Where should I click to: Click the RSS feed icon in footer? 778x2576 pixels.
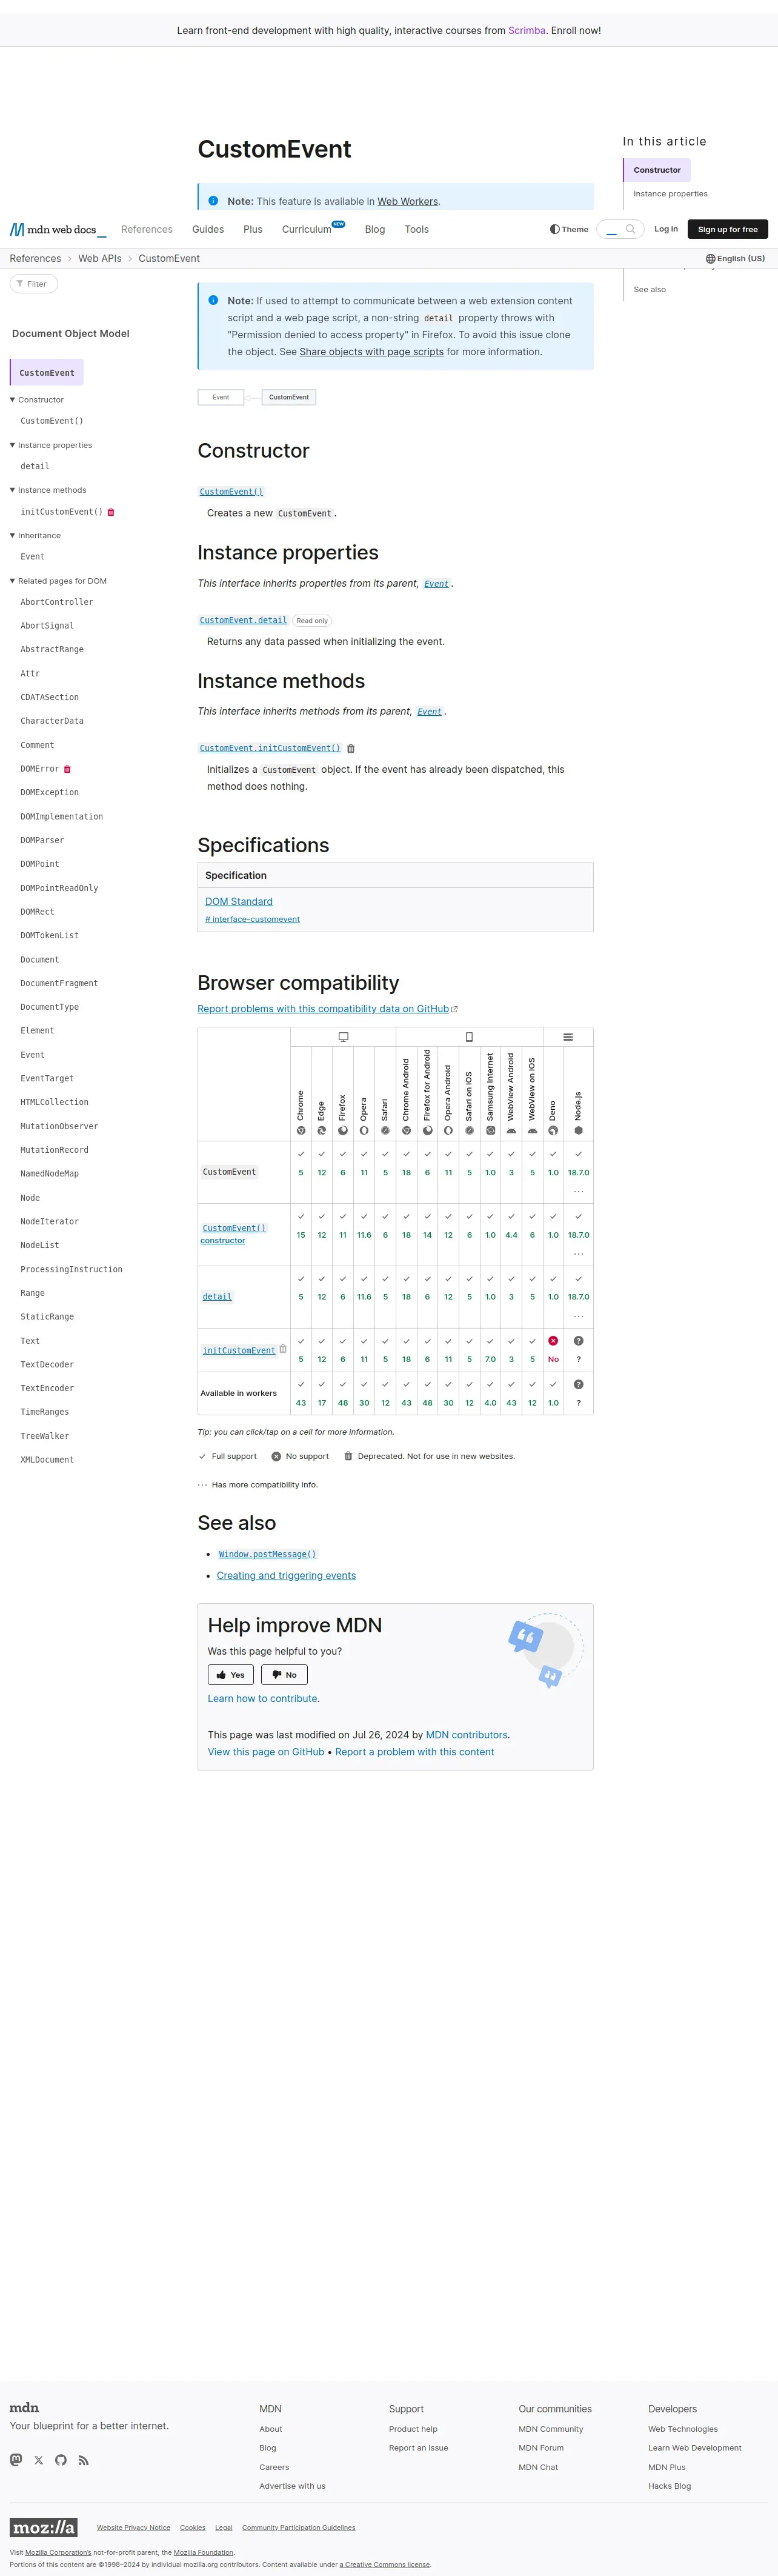pos(83,2459)
